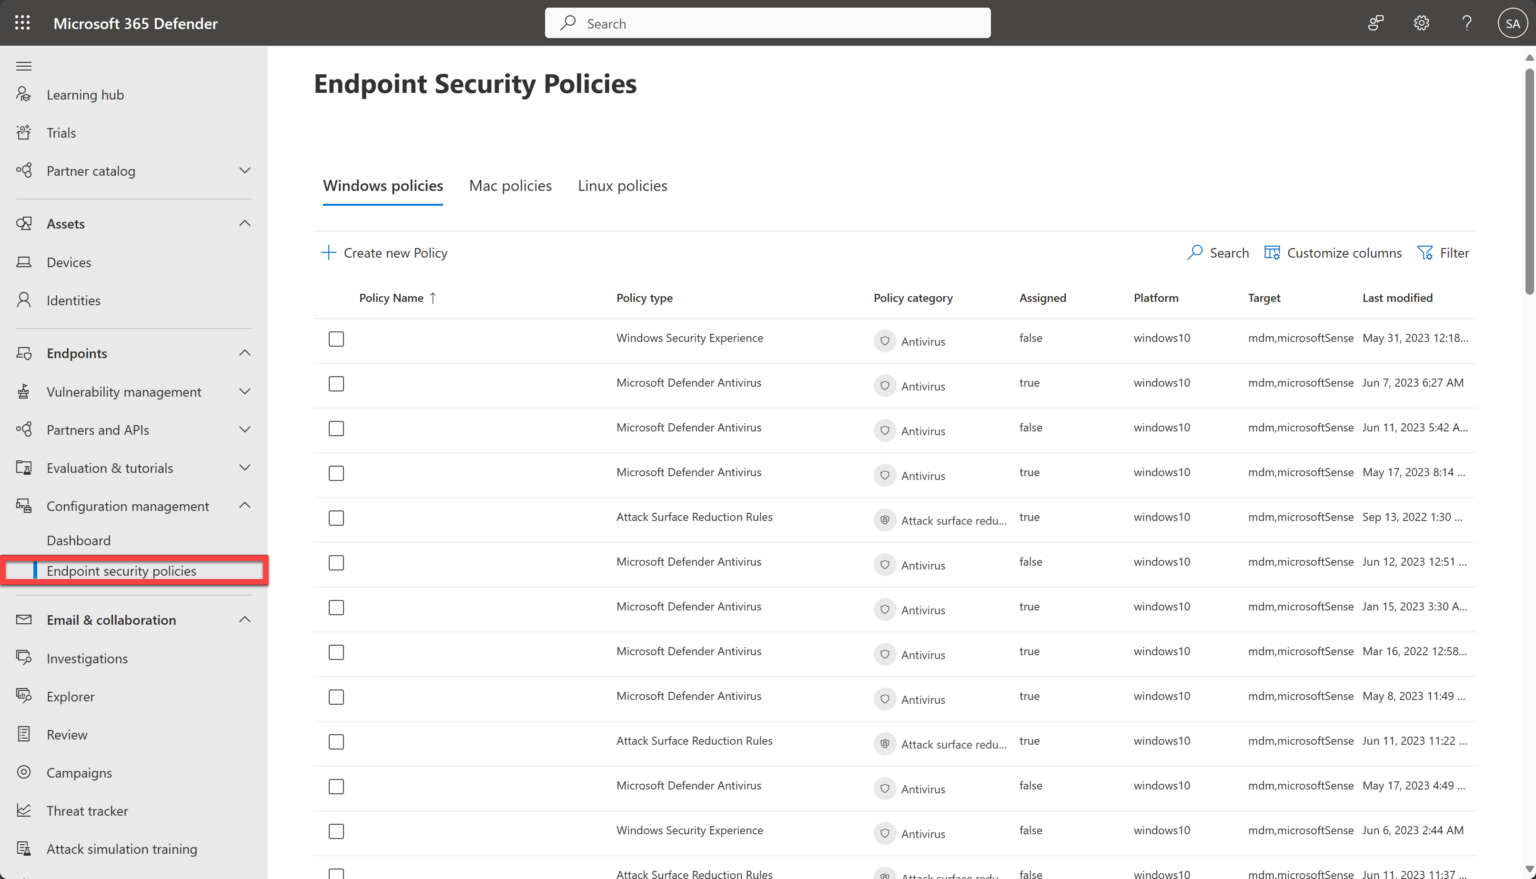Screen dimensions: 1536x879
Task: Click the Search button above the table
Action: [1218, 253]
